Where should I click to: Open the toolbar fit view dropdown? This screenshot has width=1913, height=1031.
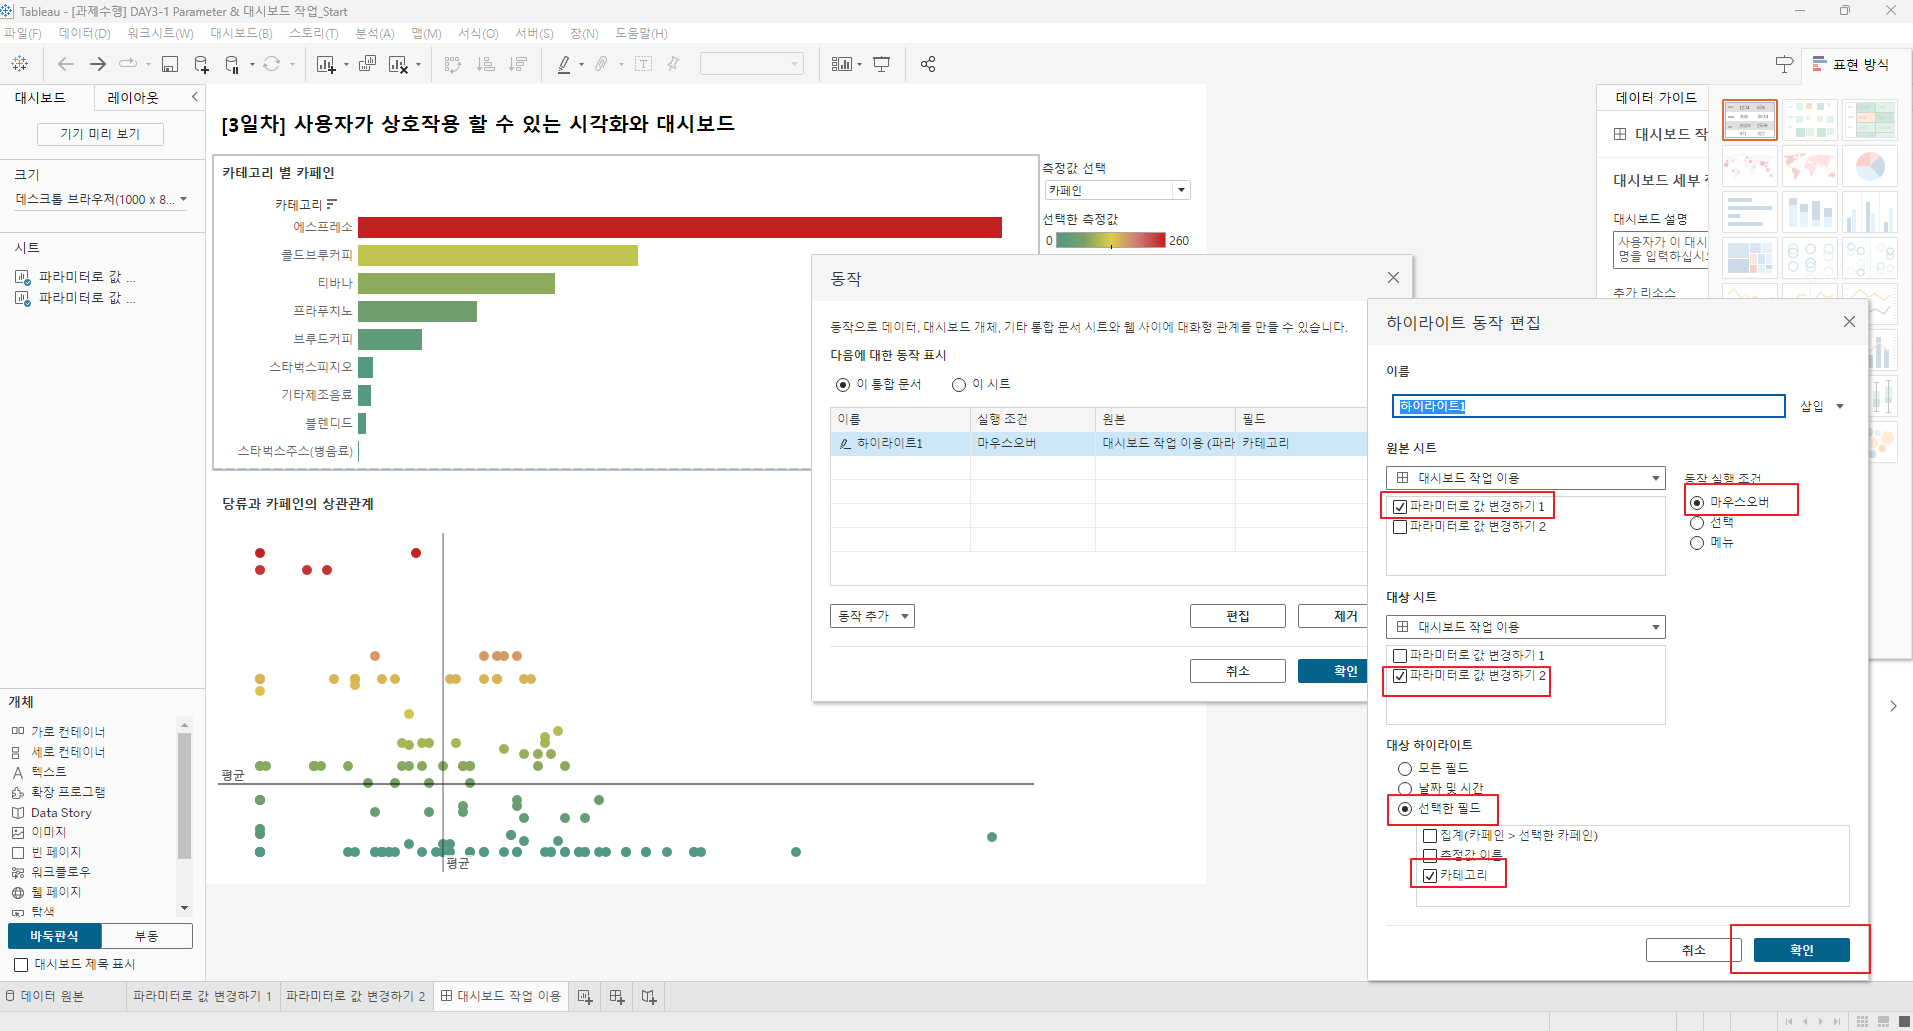[752, 64]
